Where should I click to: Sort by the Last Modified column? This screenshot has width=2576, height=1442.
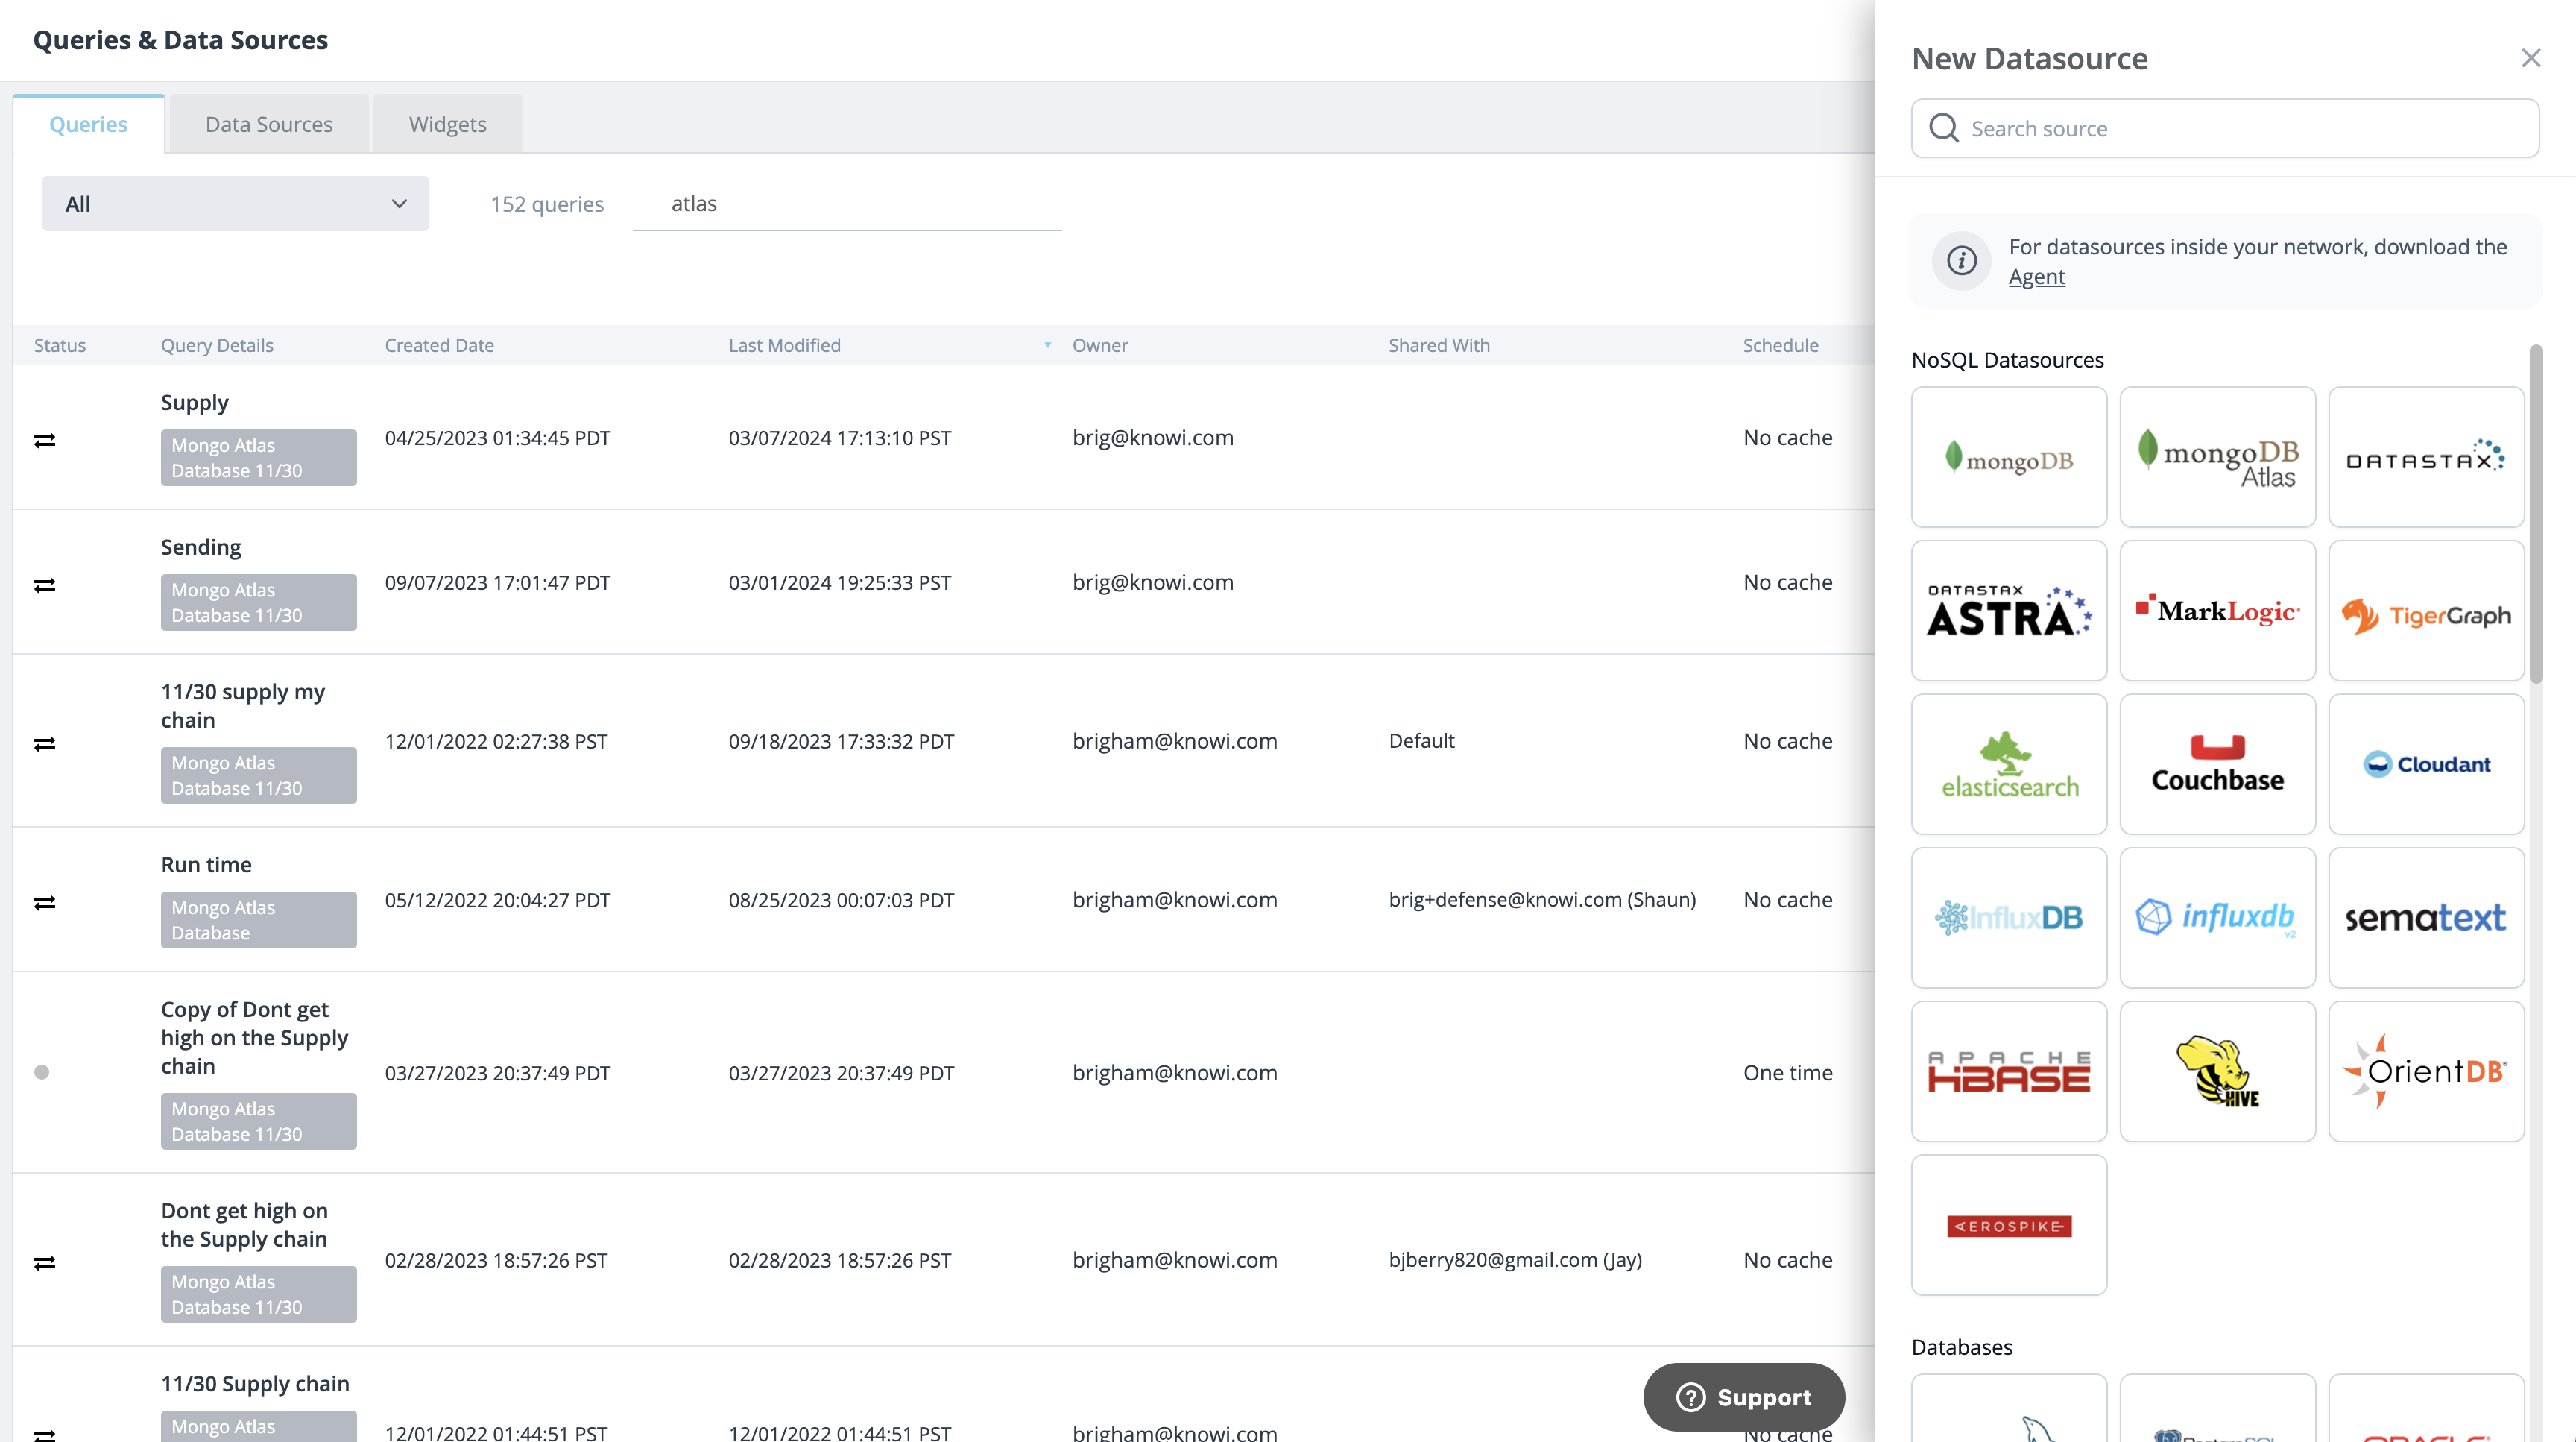click(785, 345)
